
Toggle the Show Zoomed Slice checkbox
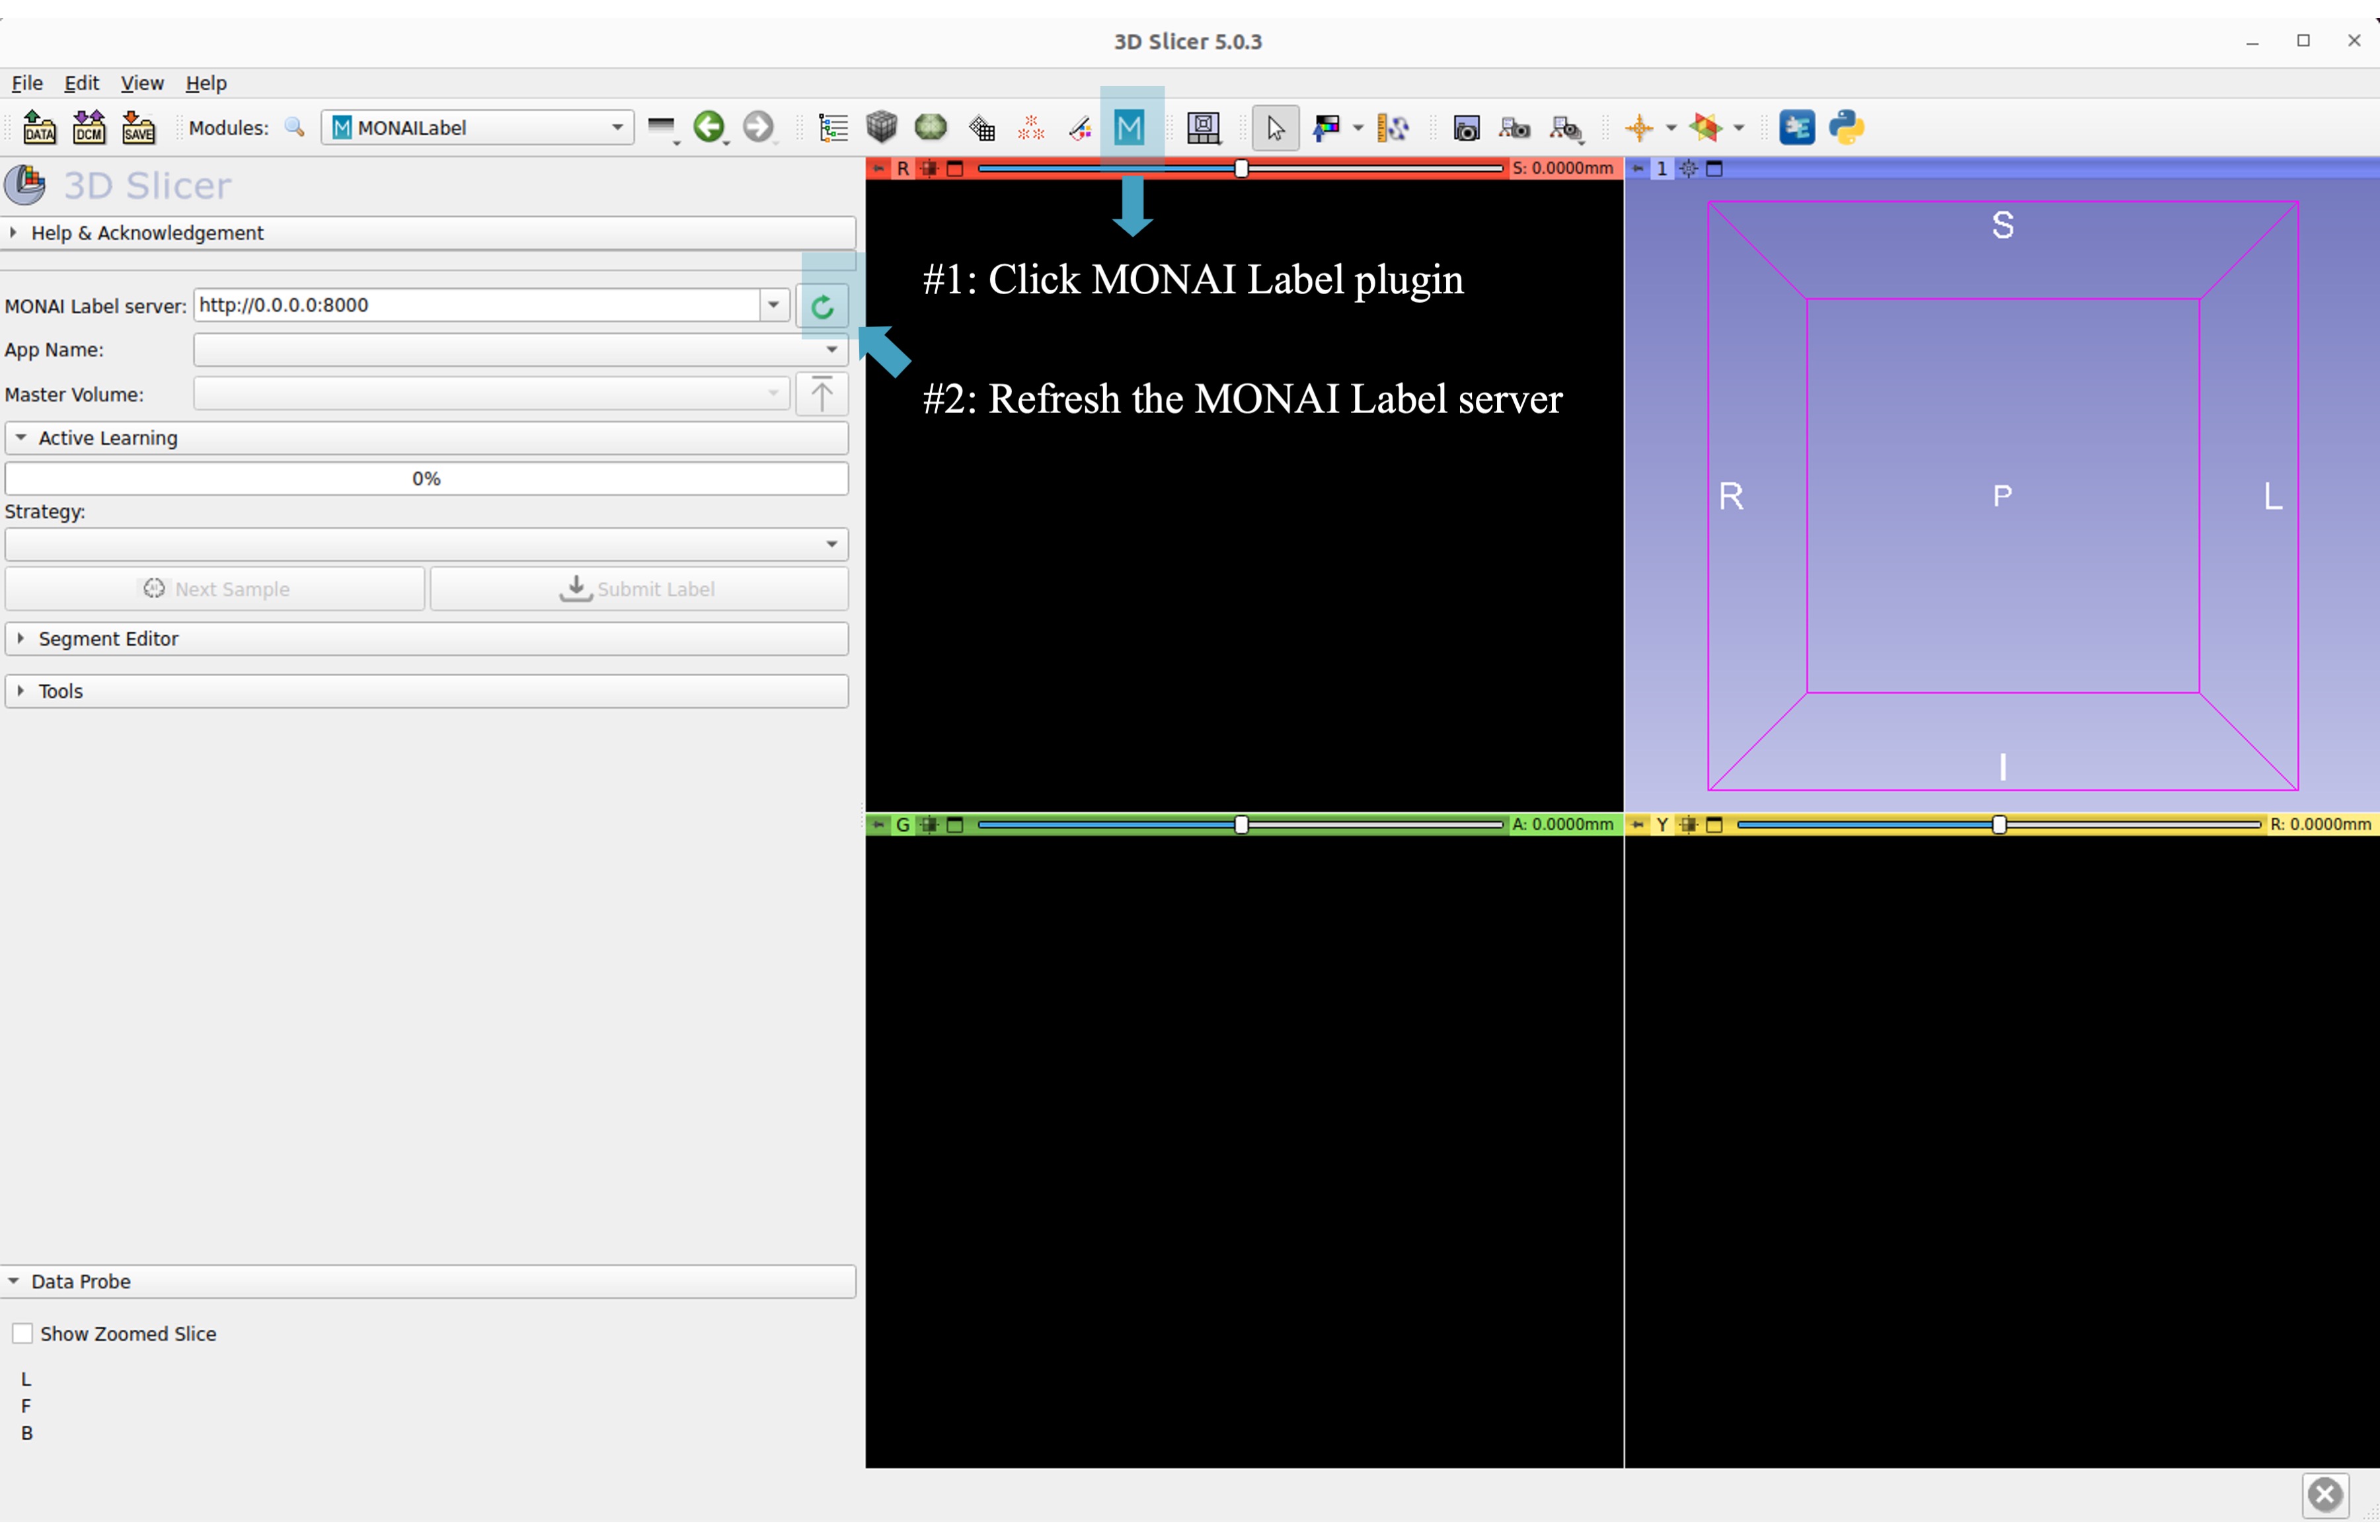pyautogui.click(x=23, y=1334)
